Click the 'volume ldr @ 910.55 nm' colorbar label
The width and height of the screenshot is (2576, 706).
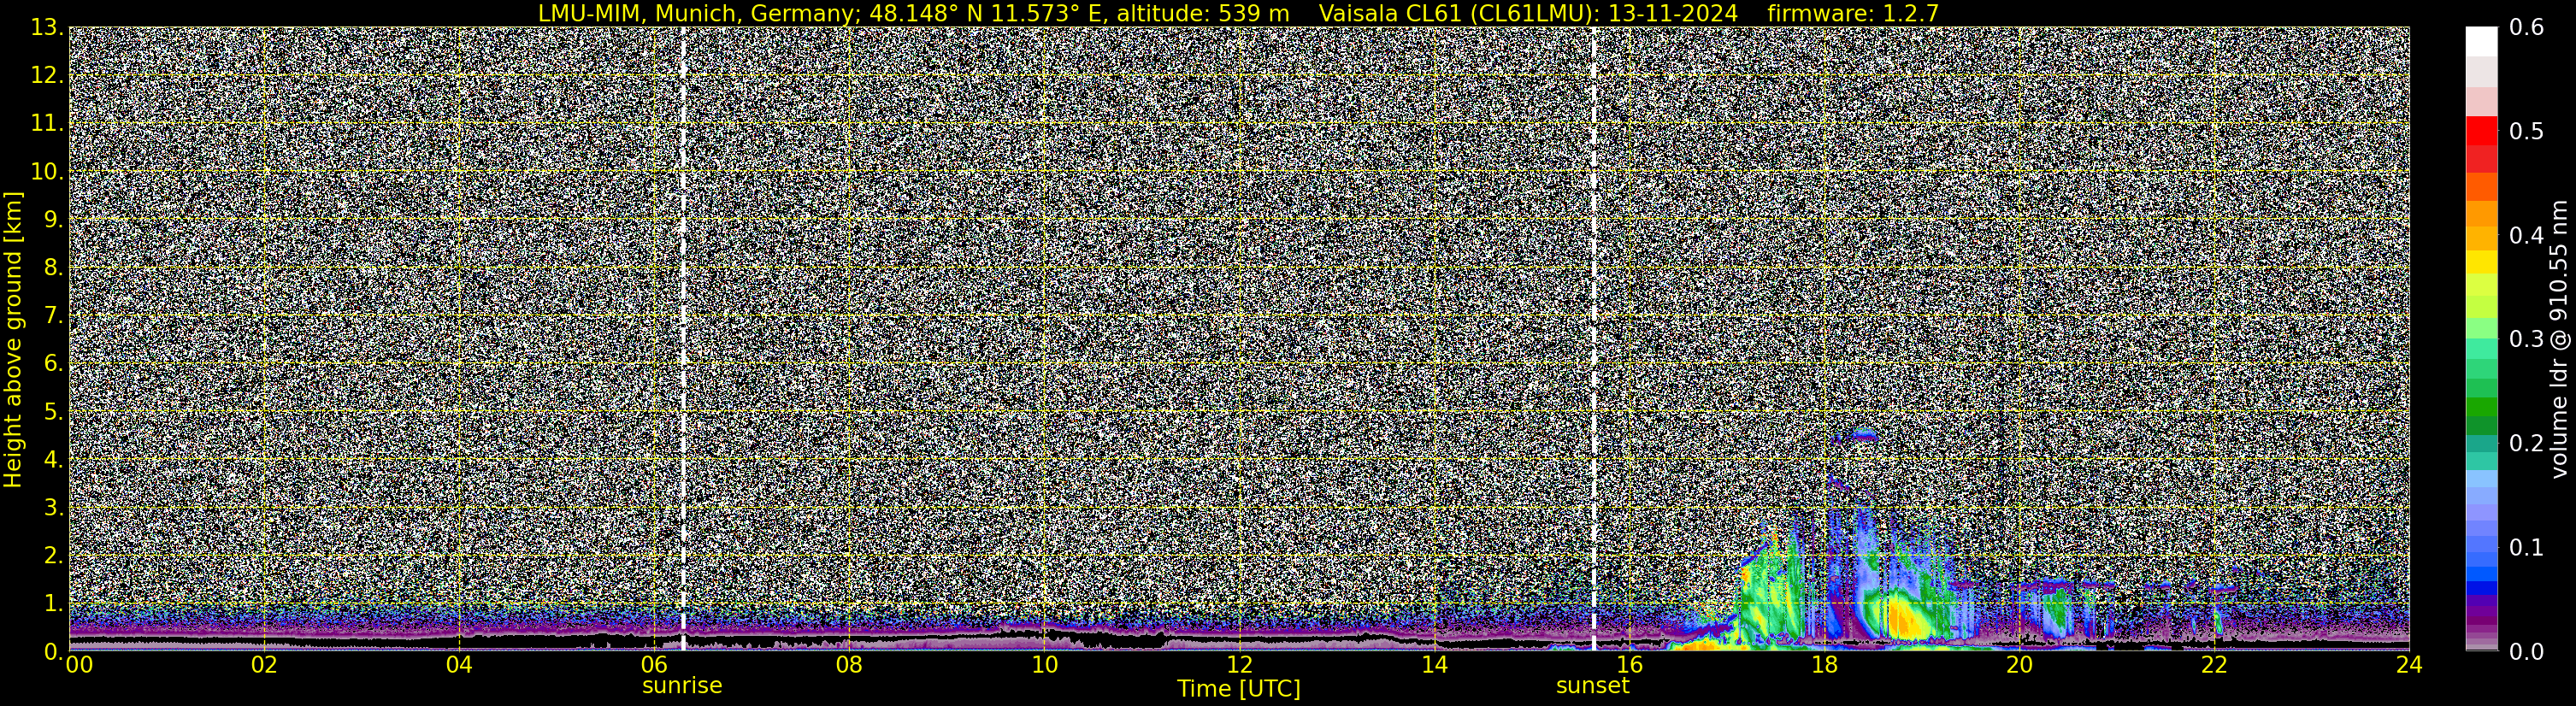tap(2559, 339)
